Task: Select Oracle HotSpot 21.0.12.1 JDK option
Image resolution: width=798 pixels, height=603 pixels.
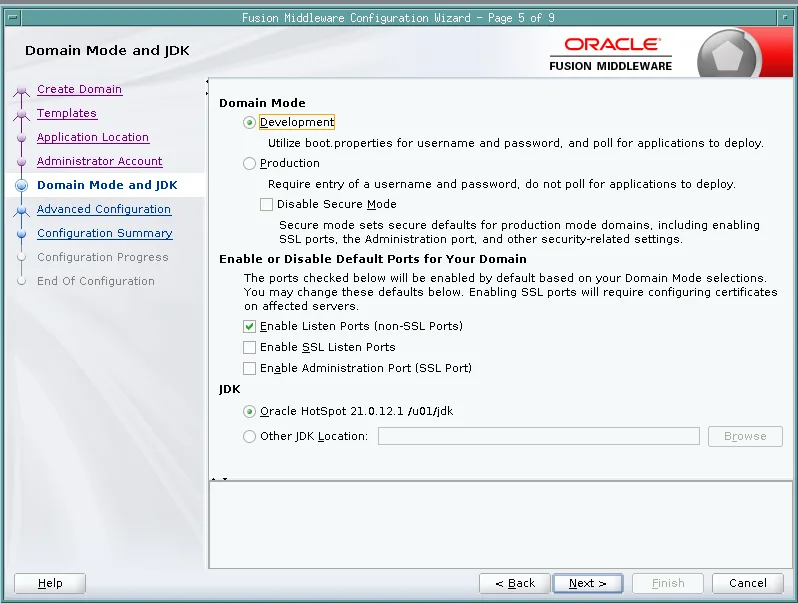Action: pyautogui.click(x=249, y=411)
